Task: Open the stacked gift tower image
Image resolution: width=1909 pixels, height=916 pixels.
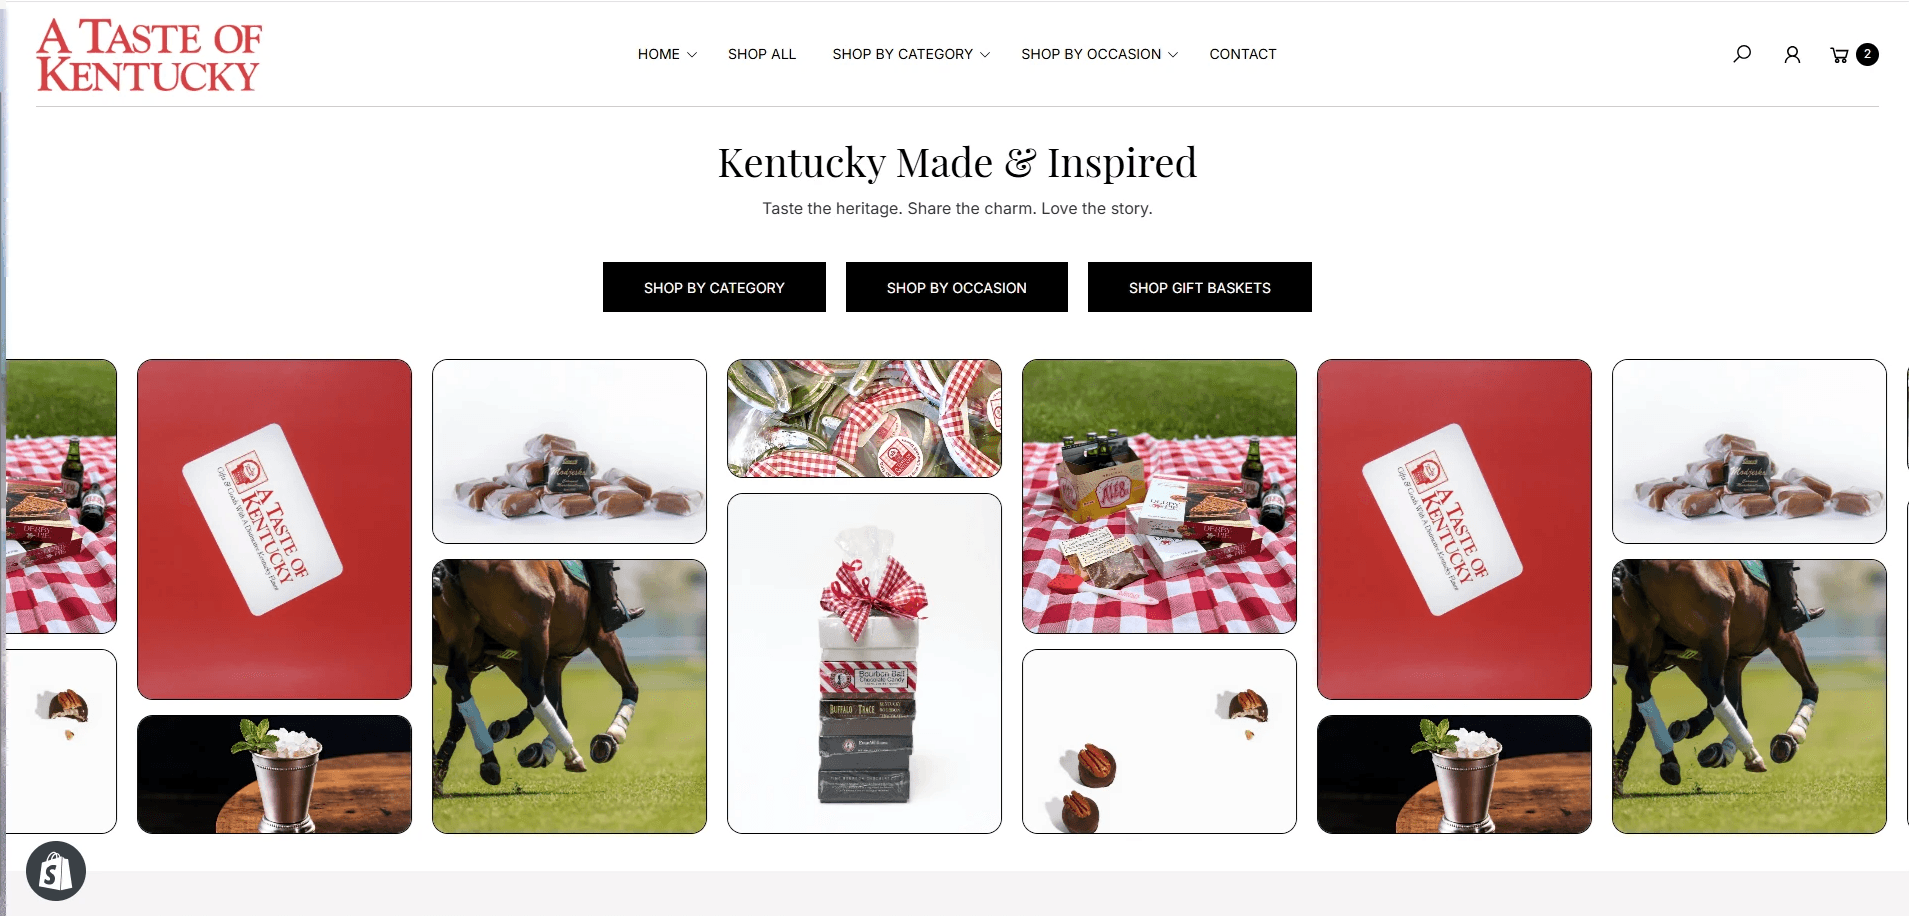Action: pyautogui.click(x=864, y=663)
